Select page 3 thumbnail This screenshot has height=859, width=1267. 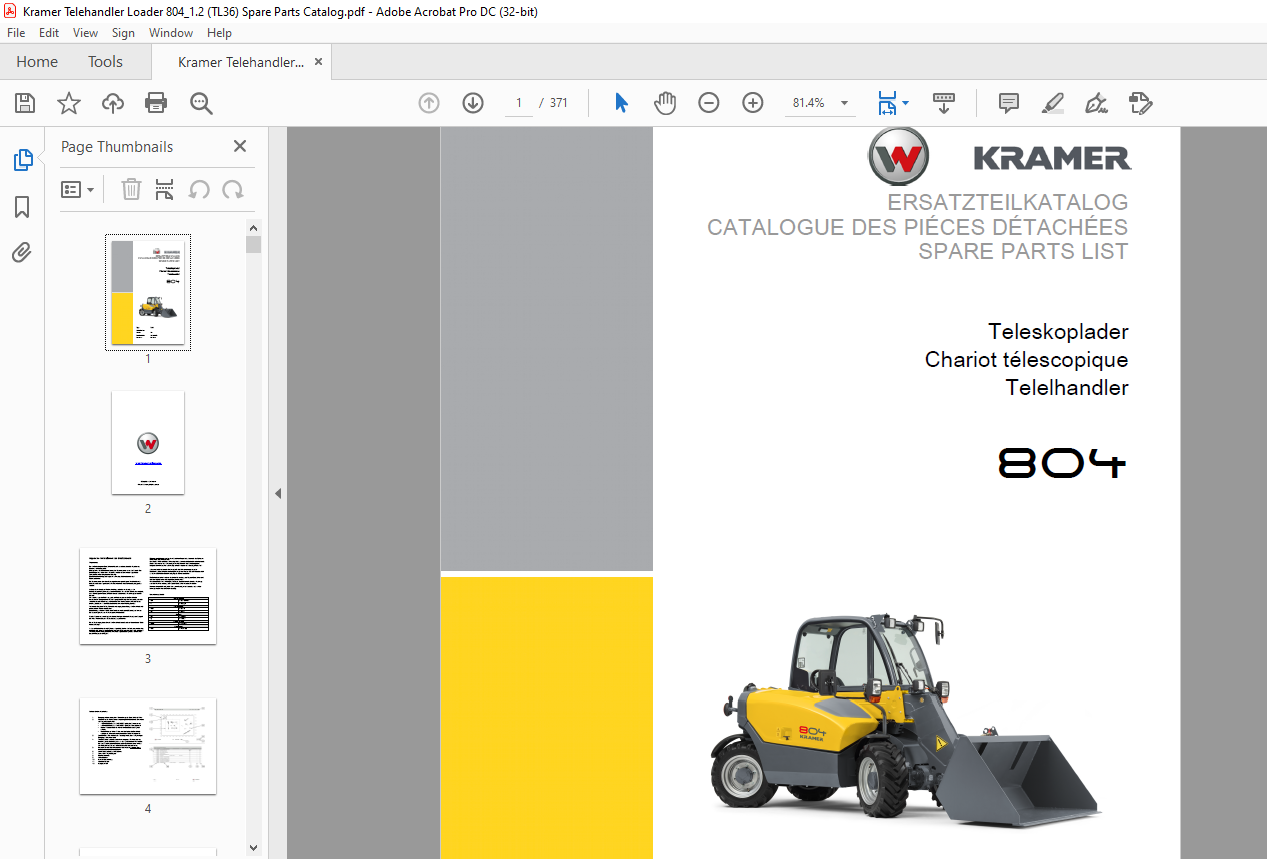(148, 596)
